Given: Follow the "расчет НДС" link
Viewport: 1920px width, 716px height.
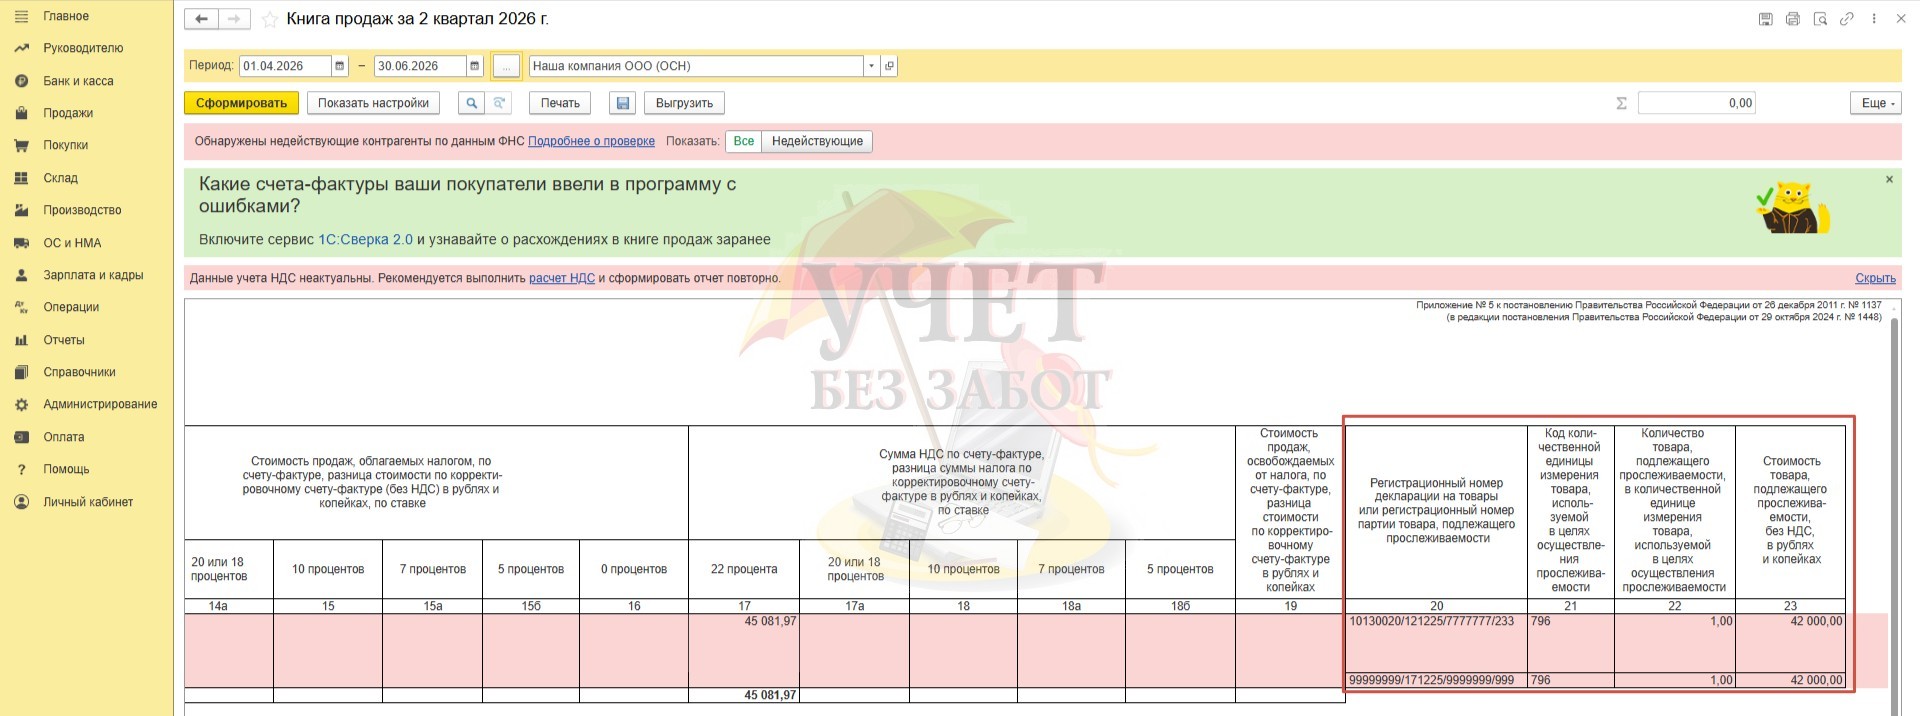Looking at the screenshot, I should (x=561, y=278).
